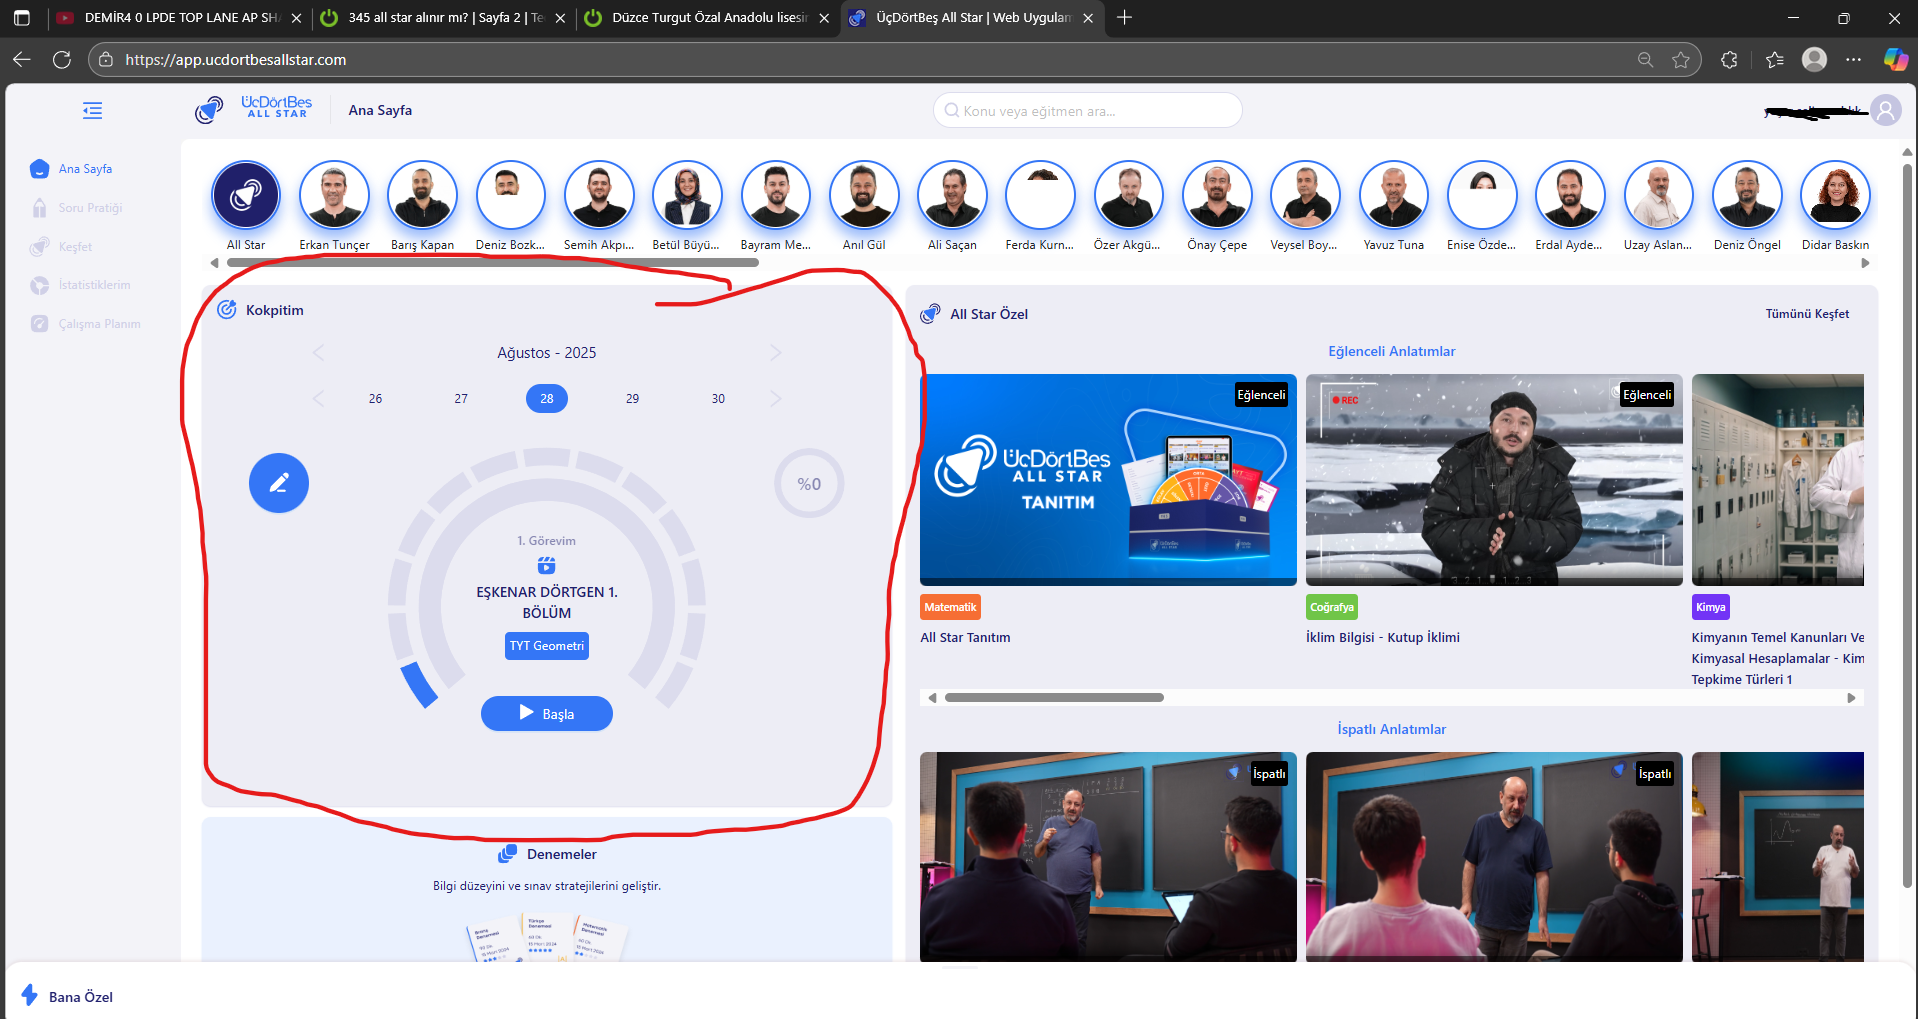The height and width of the screenshot is (1019, 1918).
Task: Click the %0 progress circle
Action: pyautogui.click(x=809, y=484)
